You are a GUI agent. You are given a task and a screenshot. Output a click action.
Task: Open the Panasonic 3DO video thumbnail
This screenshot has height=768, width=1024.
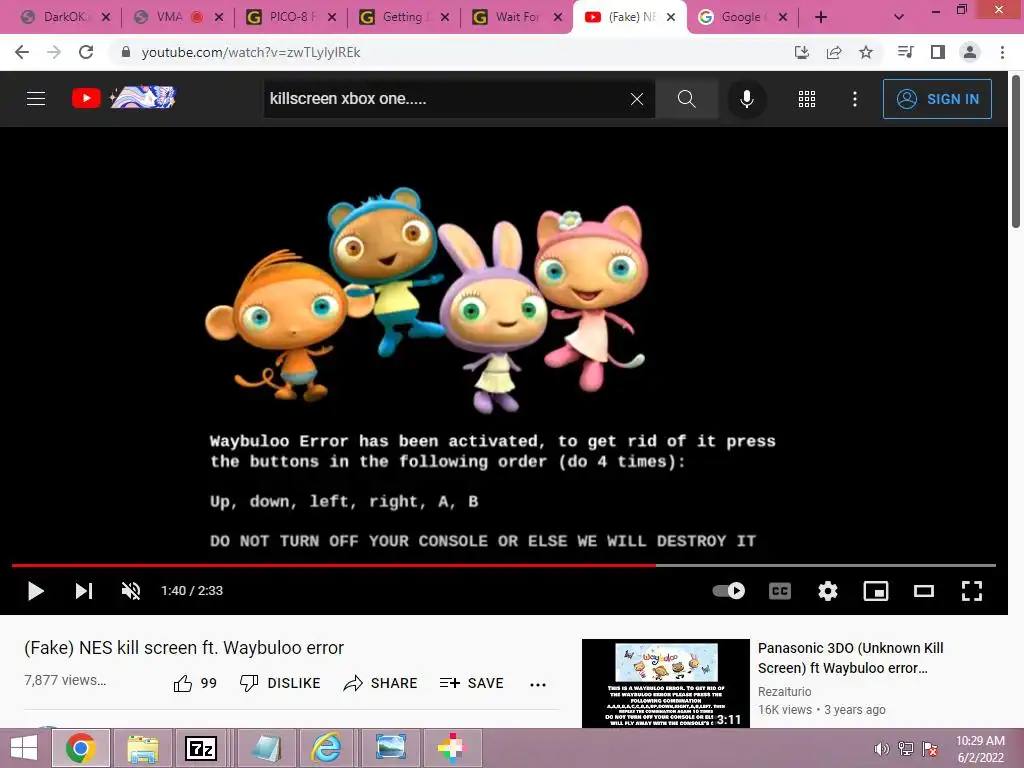[665, 683]
